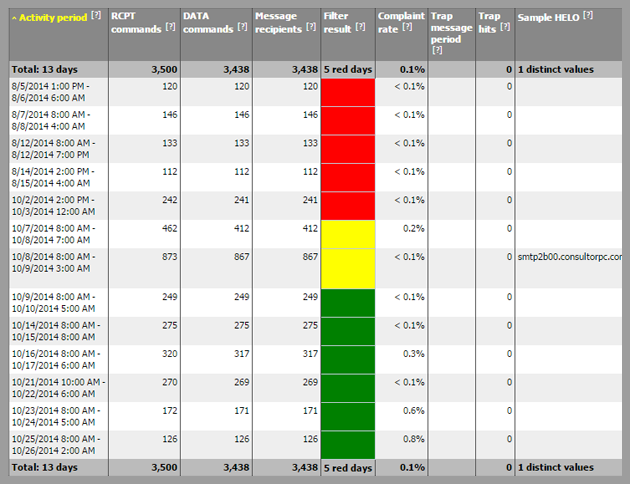The width and height of the screenshot is (630, 484).
Task: Click complaint rate value 0.6%
Action: pyautogui.click(x=414, y=411)
